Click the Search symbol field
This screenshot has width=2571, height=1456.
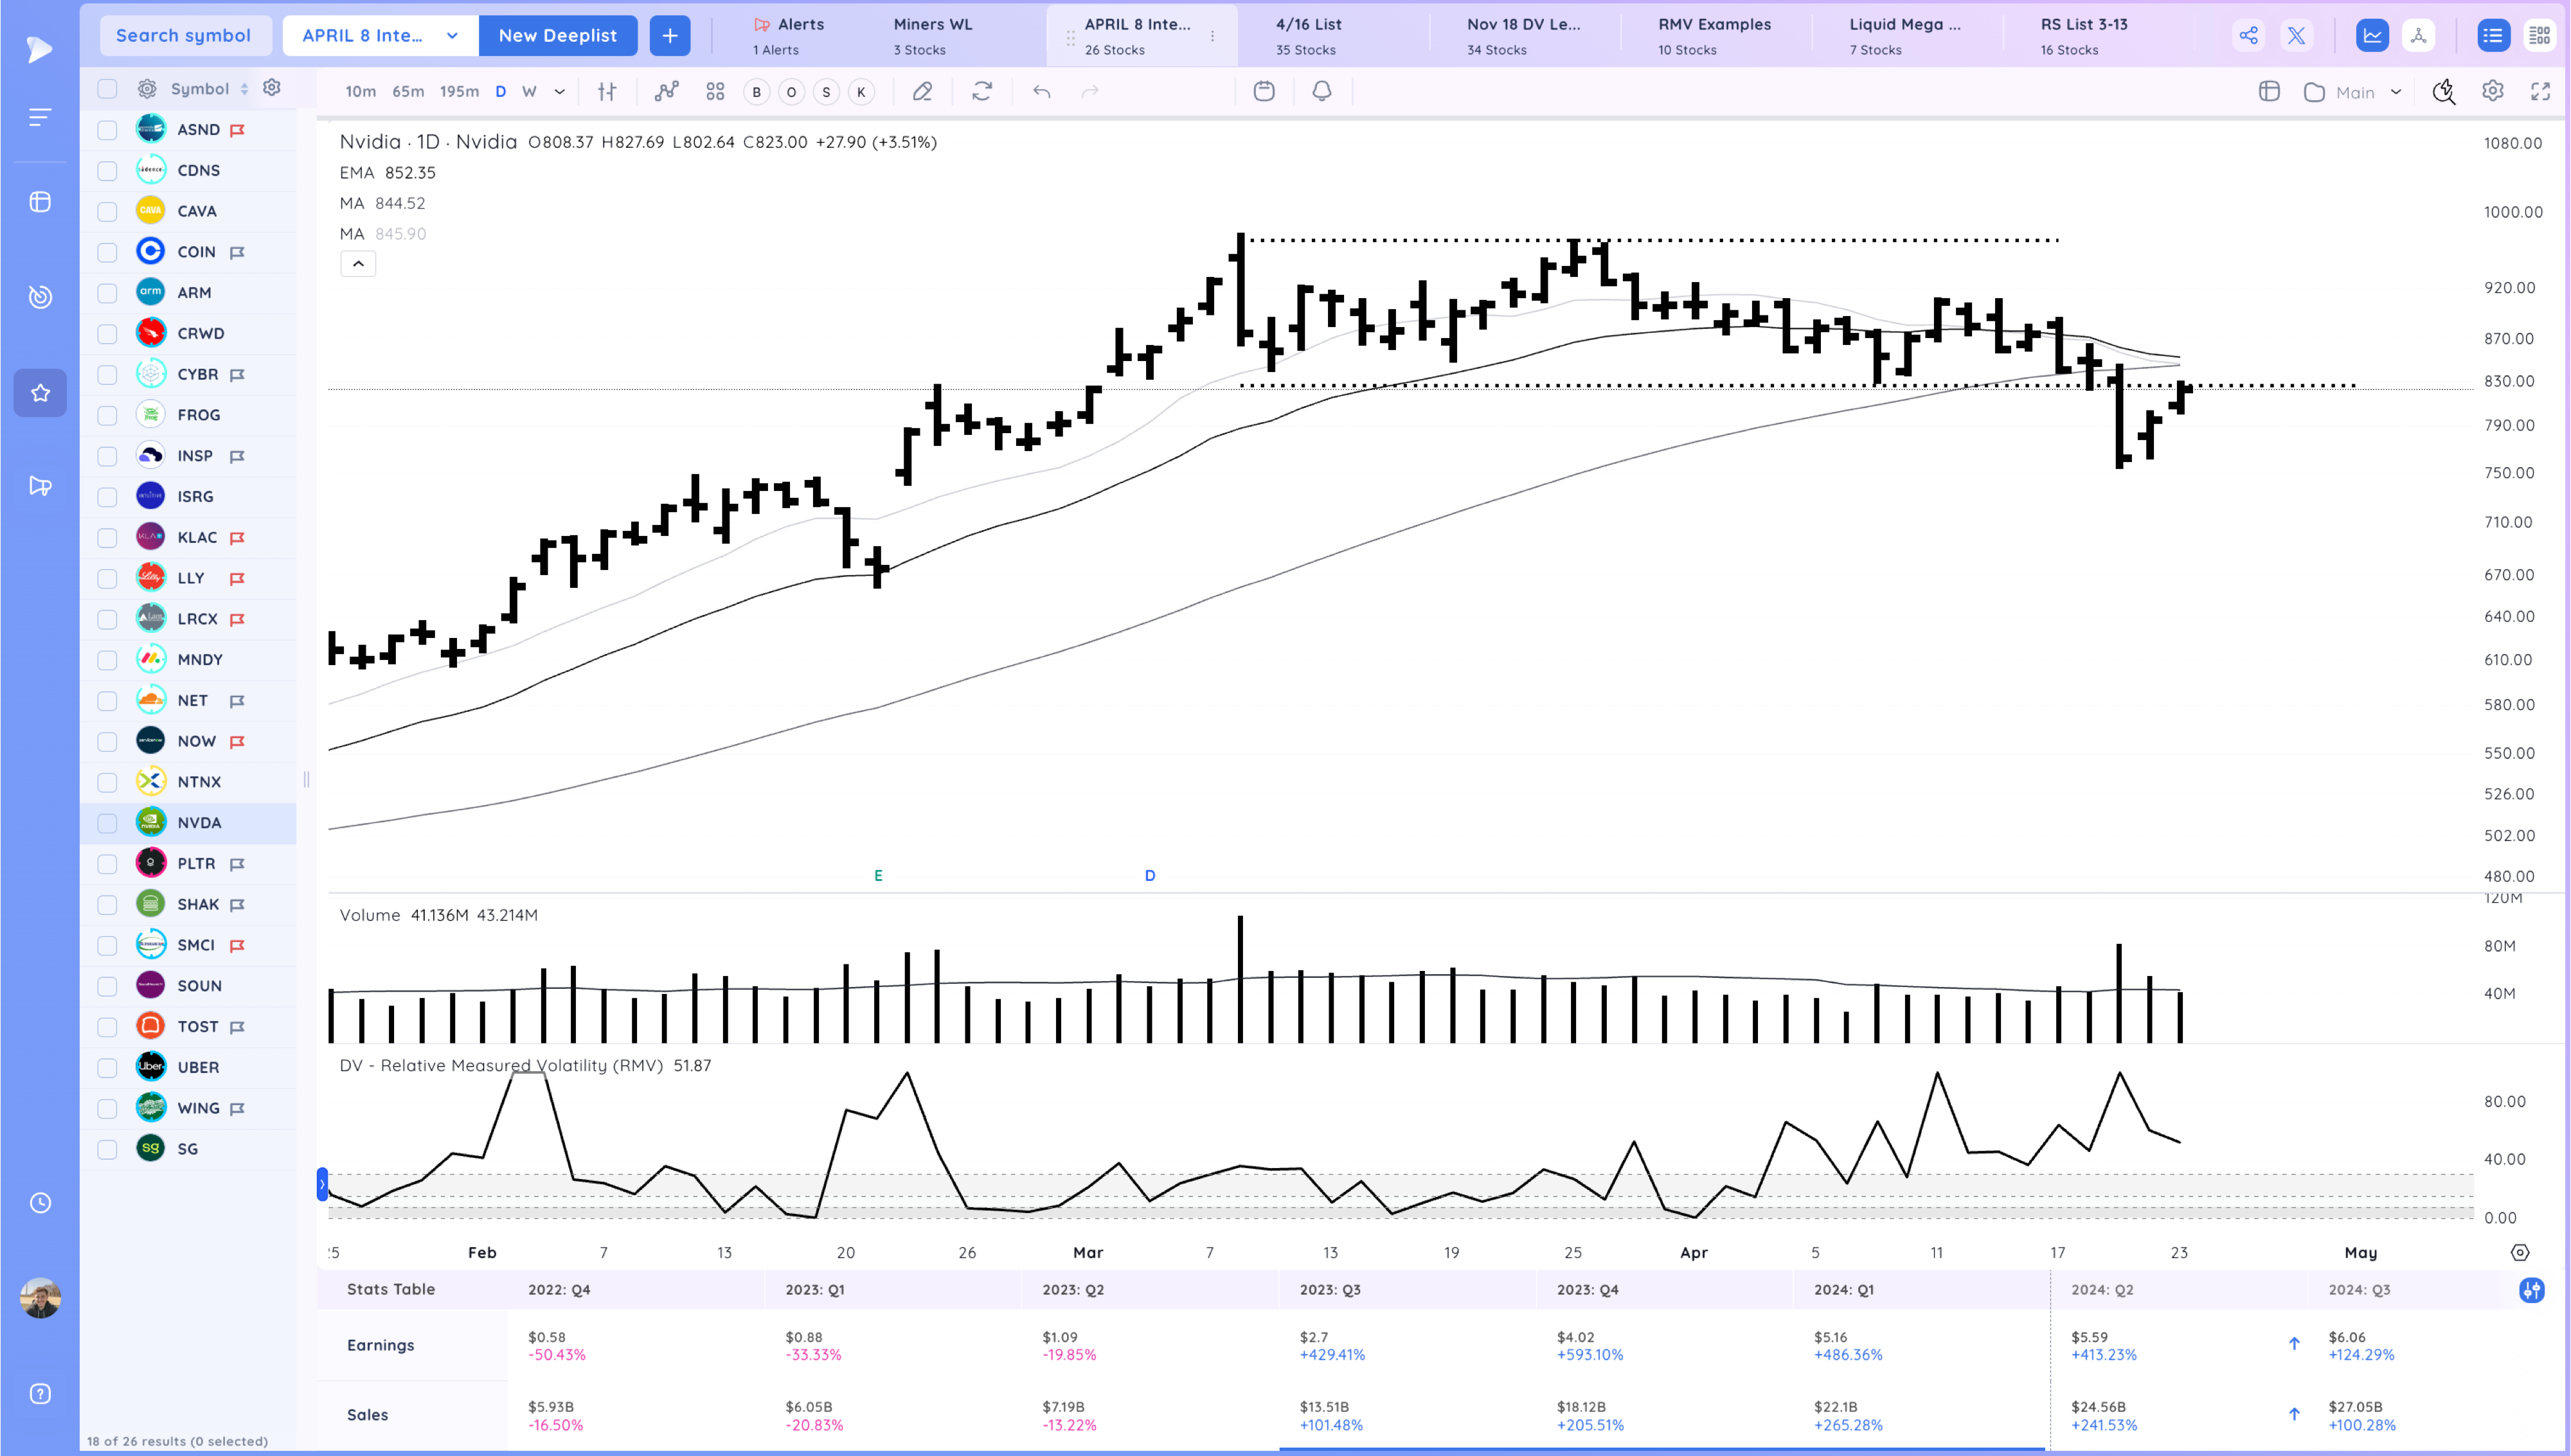(x=184, y=36)
